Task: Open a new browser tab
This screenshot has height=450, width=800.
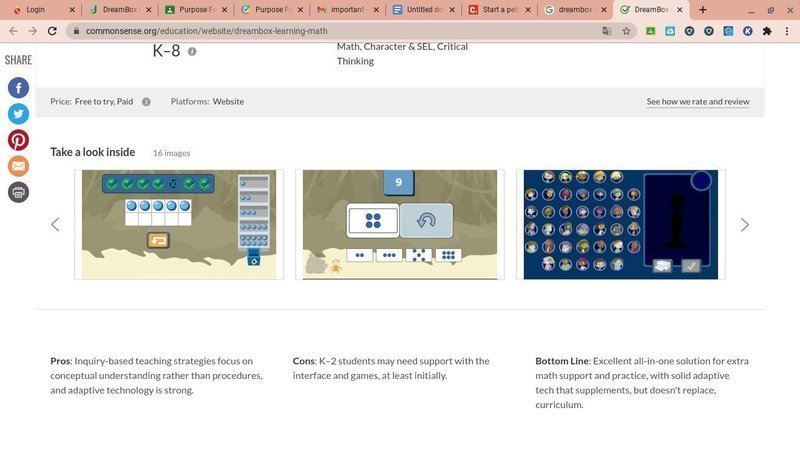Action: [x=703, y=10]
